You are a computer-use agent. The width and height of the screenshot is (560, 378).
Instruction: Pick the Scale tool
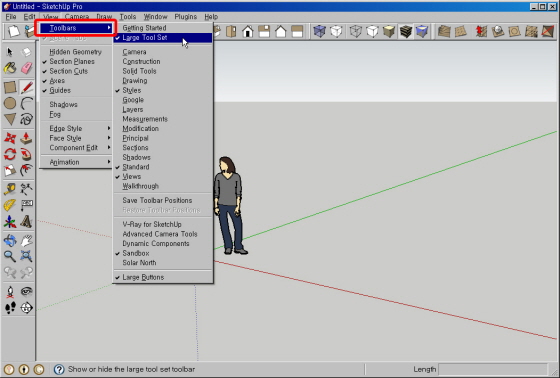[10, 170]
